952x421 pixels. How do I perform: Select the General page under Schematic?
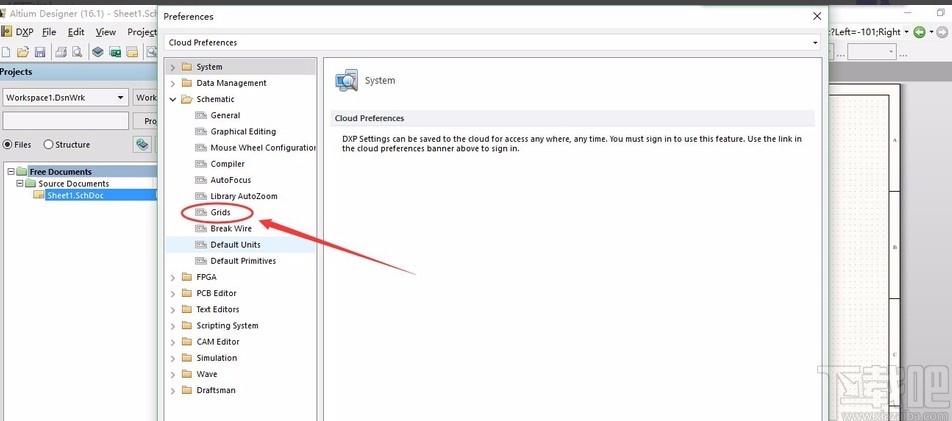point(225,115)
